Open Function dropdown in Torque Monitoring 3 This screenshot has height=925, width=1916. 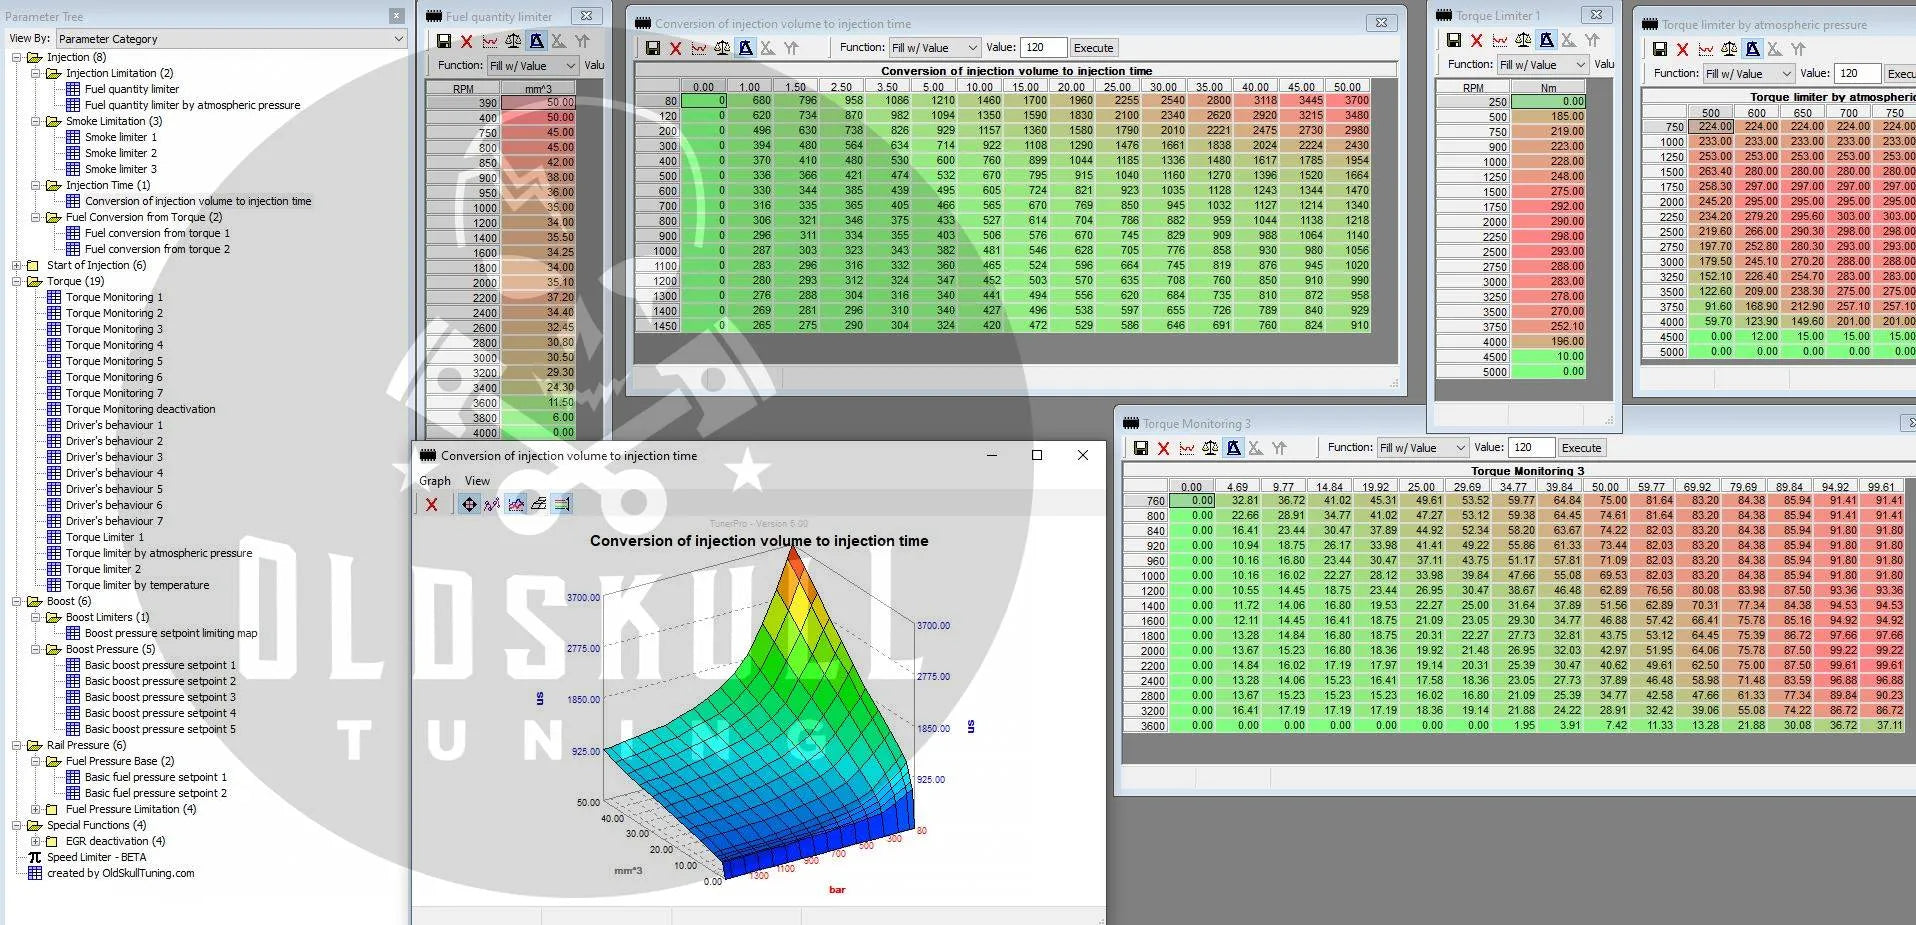click(1422, 448)
